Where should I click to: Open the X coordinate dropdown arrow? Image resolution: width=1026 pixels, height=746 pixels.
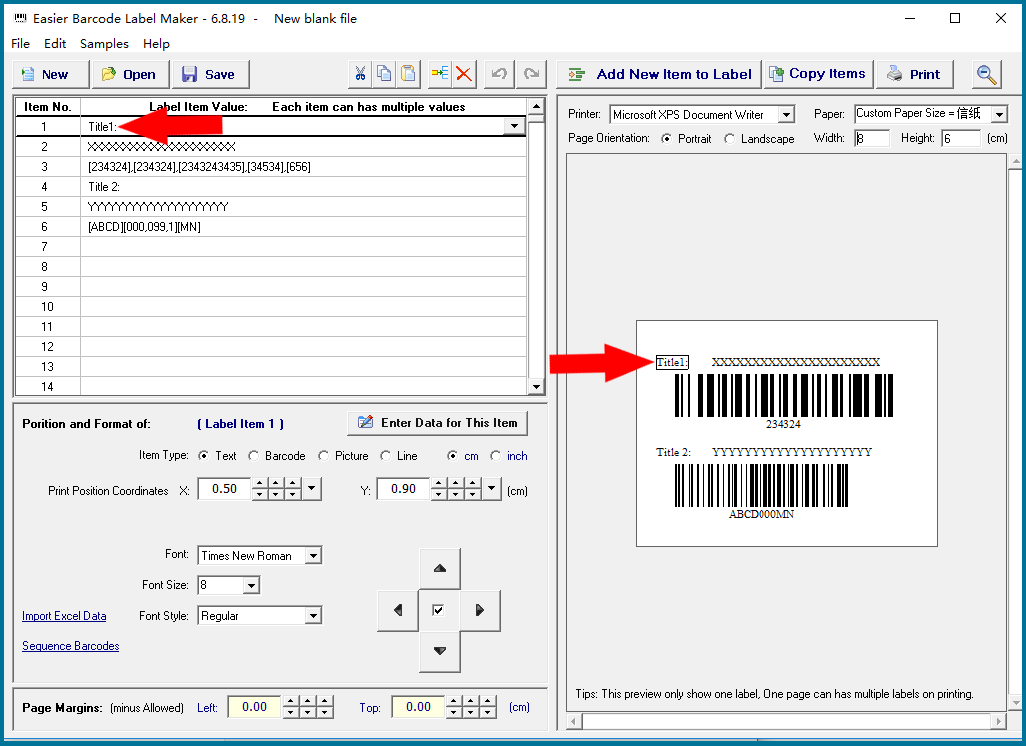pyautogui.click(x=311, y=488)
